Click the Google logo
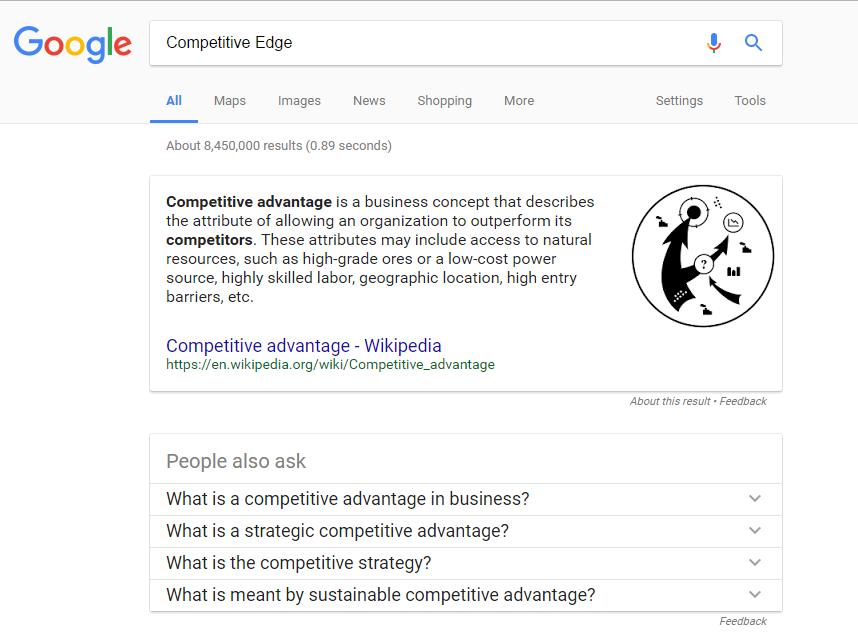Screen dimensions: 858x634 click(x=72, y=44)
